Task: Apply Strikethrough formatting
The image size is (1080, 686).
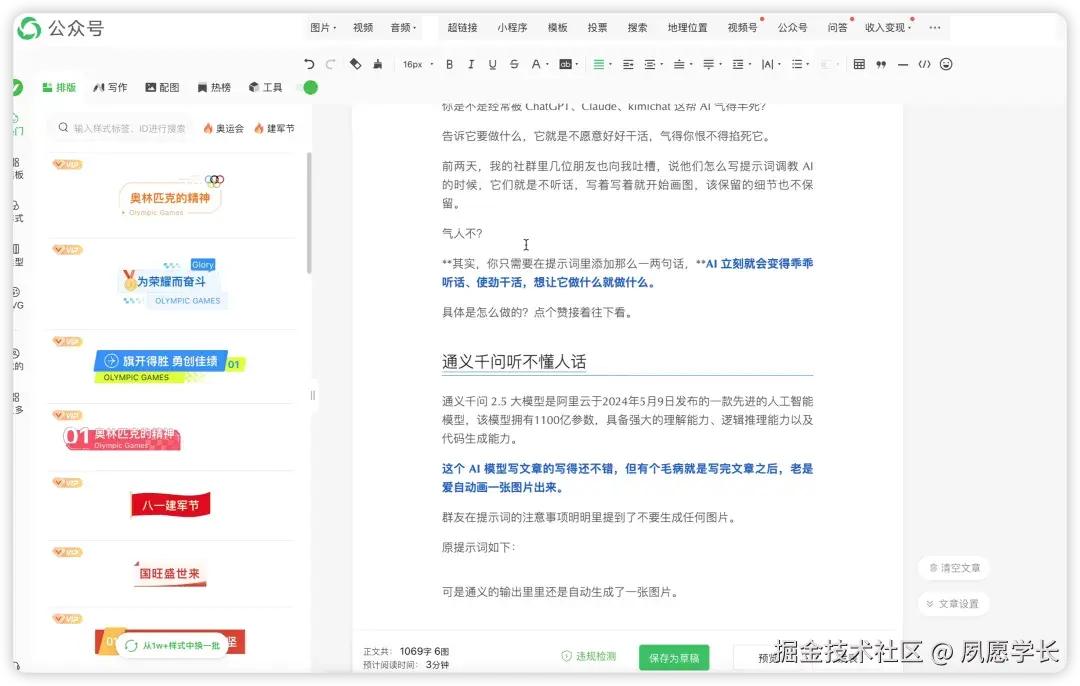Action: click(x=513, y=63)
